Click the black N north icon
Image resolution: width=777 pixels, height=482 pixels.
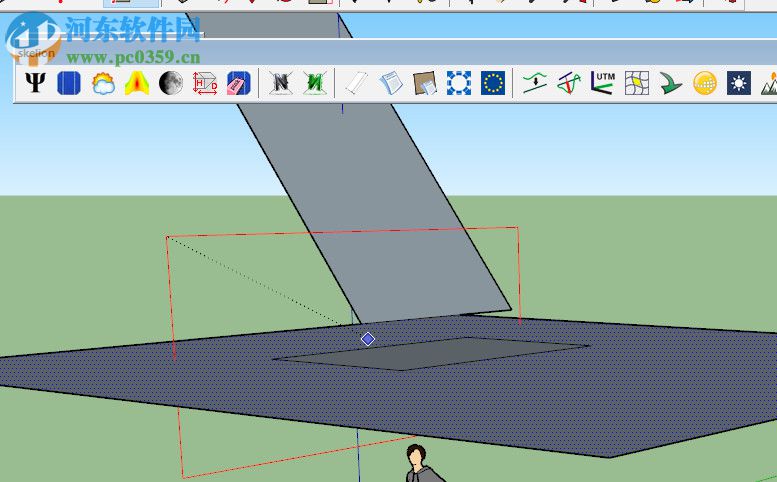(281, 83)
